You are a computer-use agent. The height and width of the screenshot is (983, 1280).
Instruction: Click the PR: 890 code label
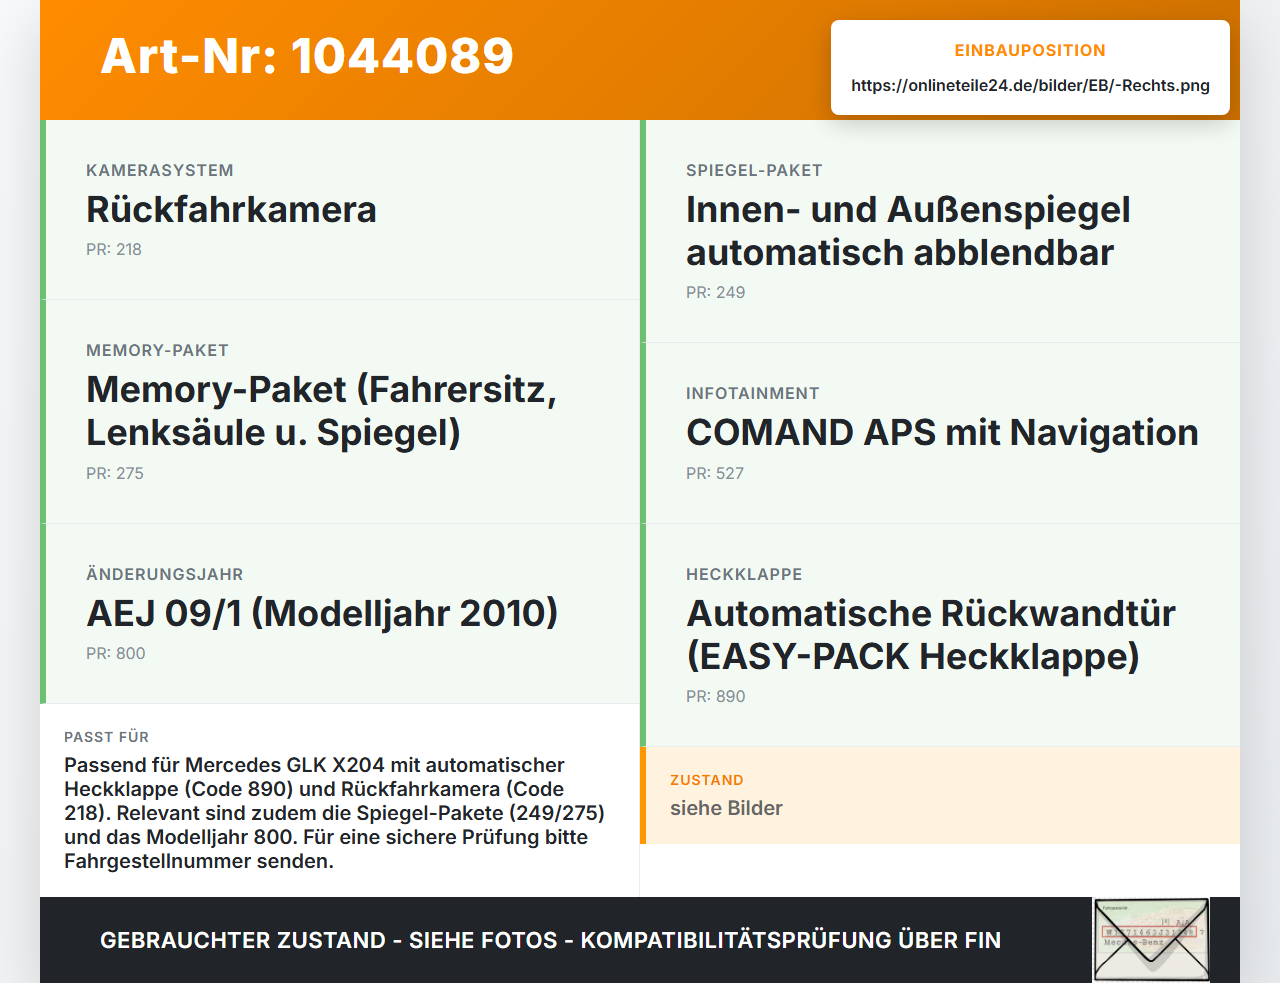click(x=716, y=697)
